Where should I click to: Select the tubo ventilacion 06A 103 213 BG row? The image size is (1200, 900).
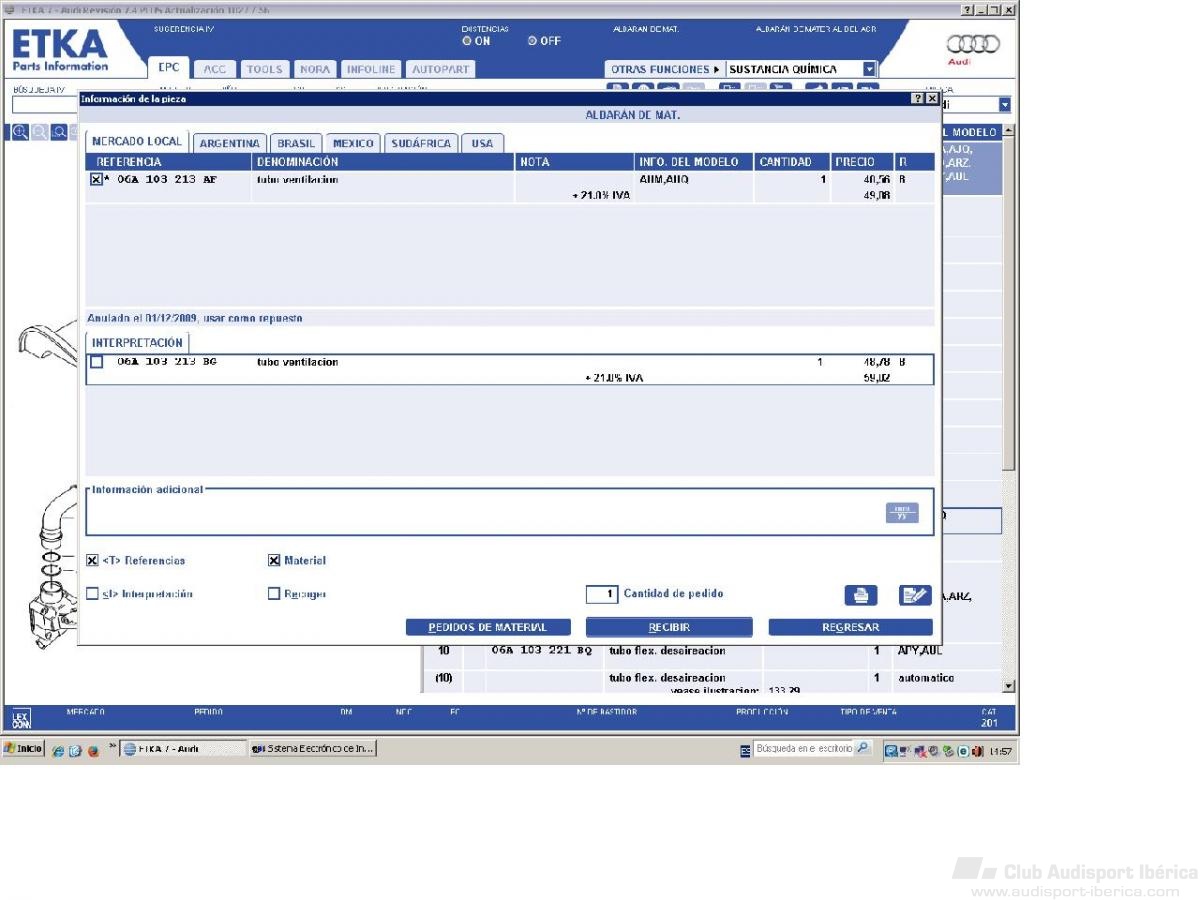tap(510, 369)
